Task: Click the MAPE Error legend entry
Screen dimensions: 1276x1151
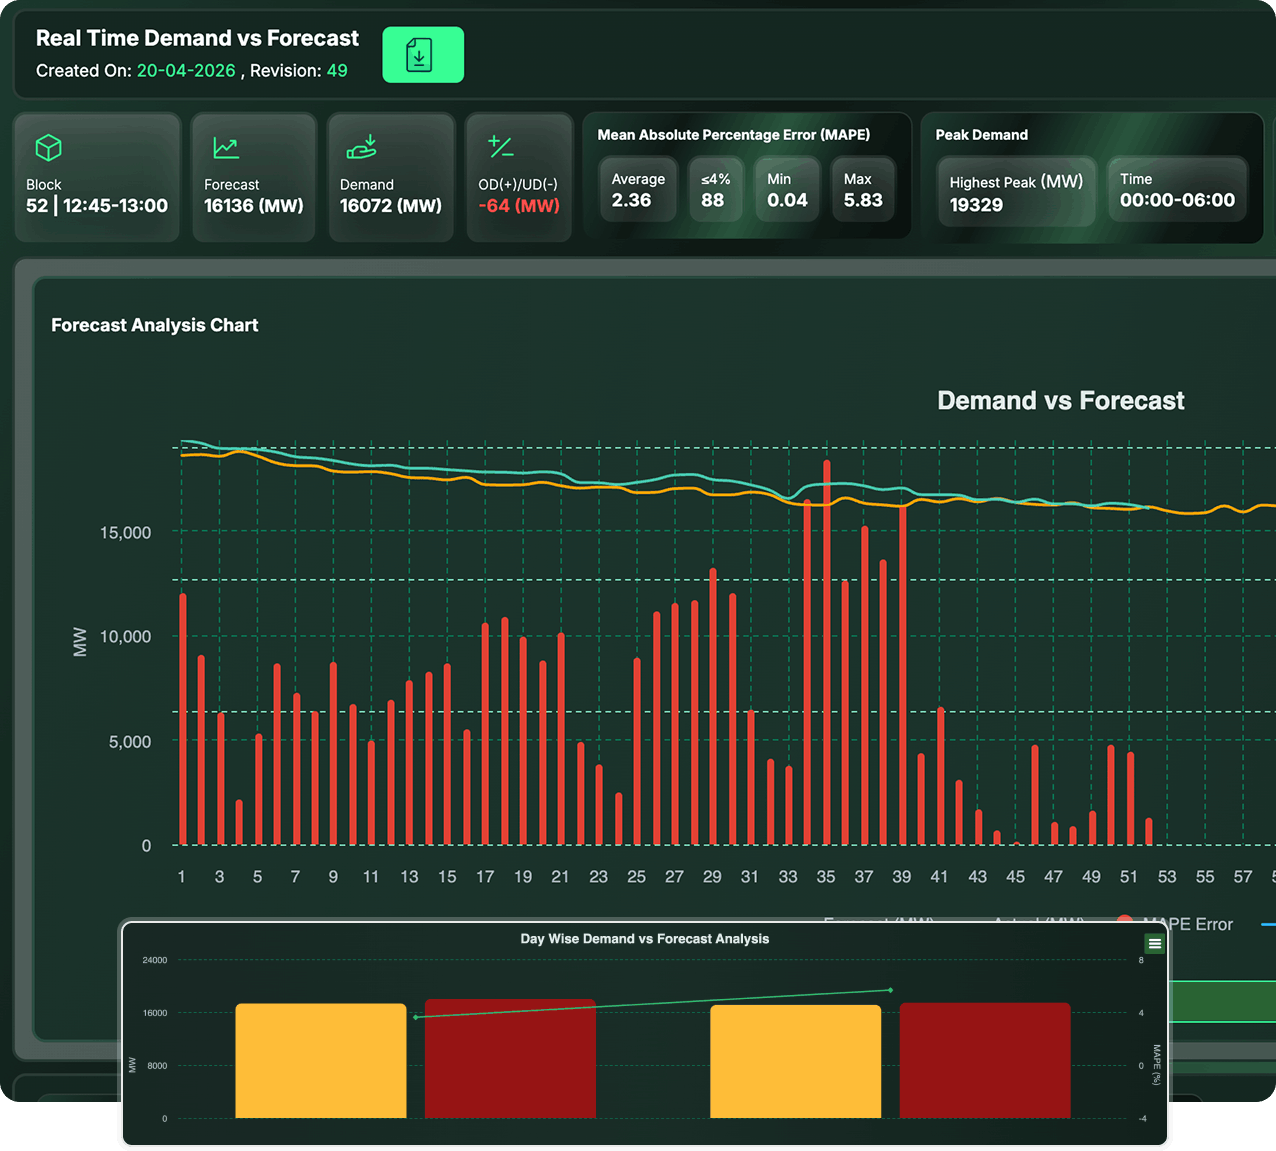Action: [1175, 924]
